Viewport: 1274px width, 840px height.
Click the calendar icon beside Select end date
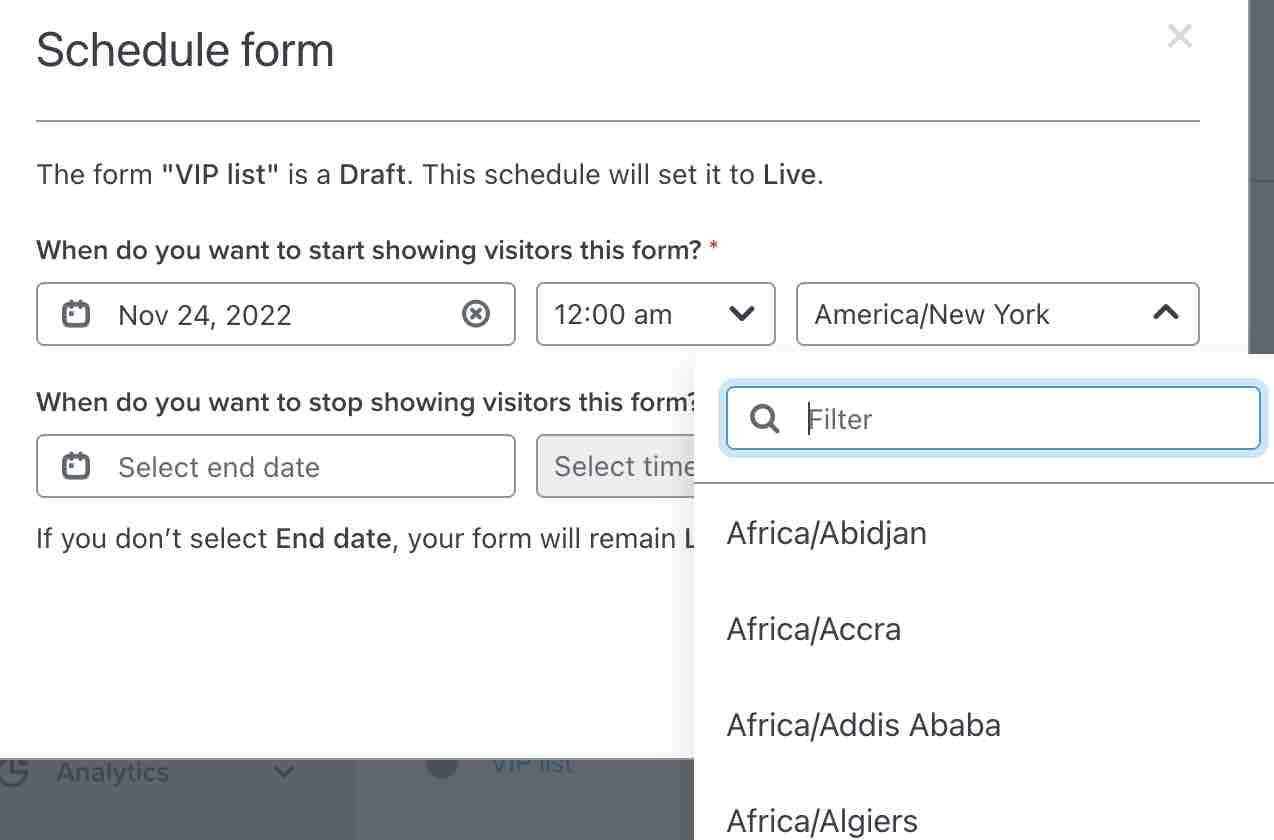point(78,466)
